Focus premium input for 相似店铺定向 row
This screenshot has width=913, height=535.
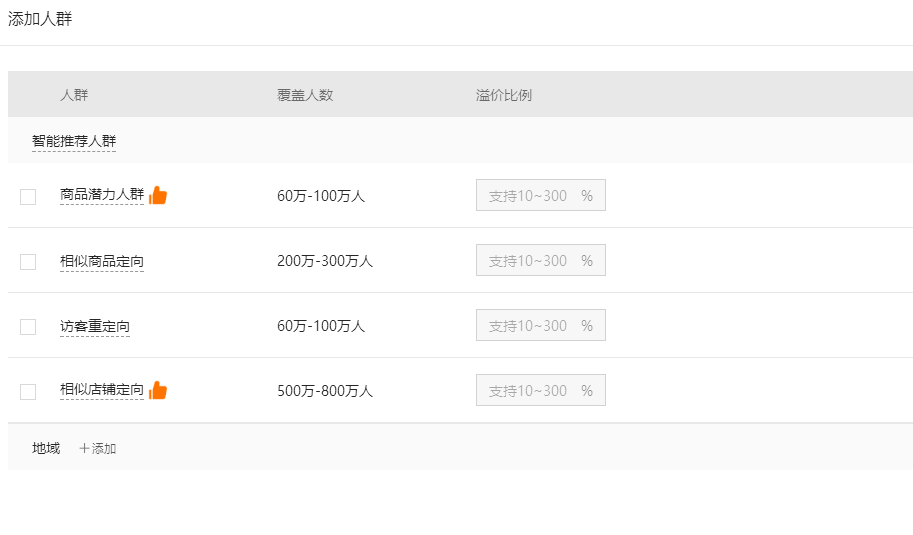pyautogui.click(x=541, y=390)
